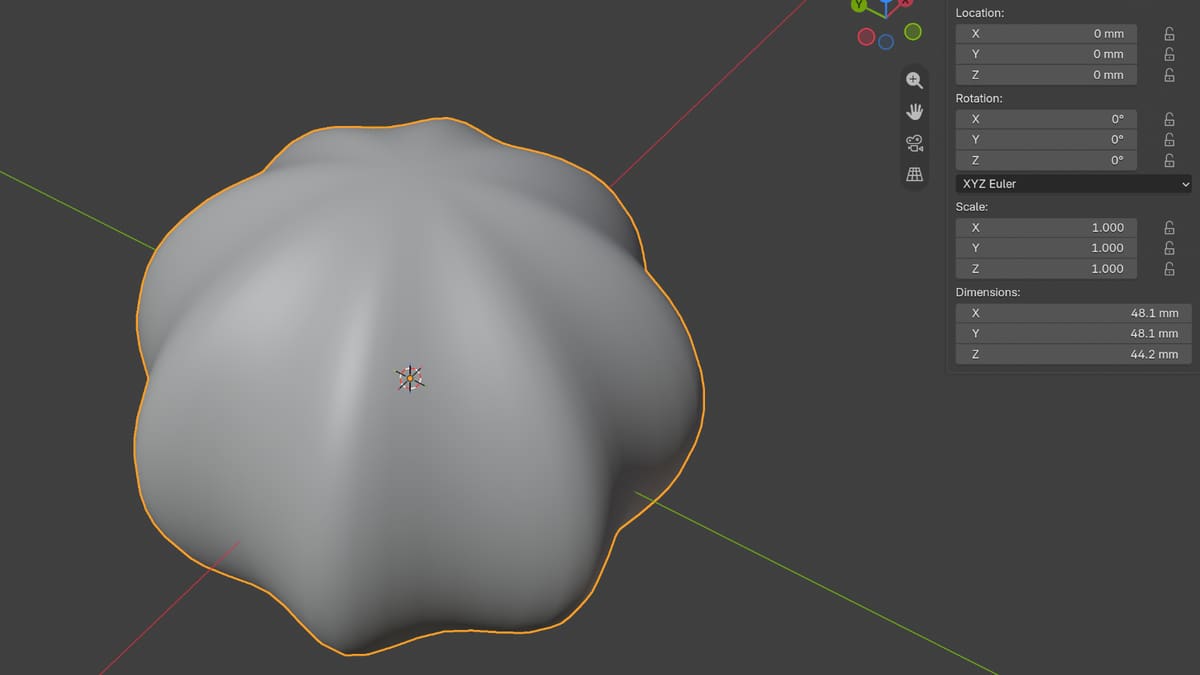Click the "Scale:" label
The width and height of the screenshot is (1200, 675).
tap(972, 207)
